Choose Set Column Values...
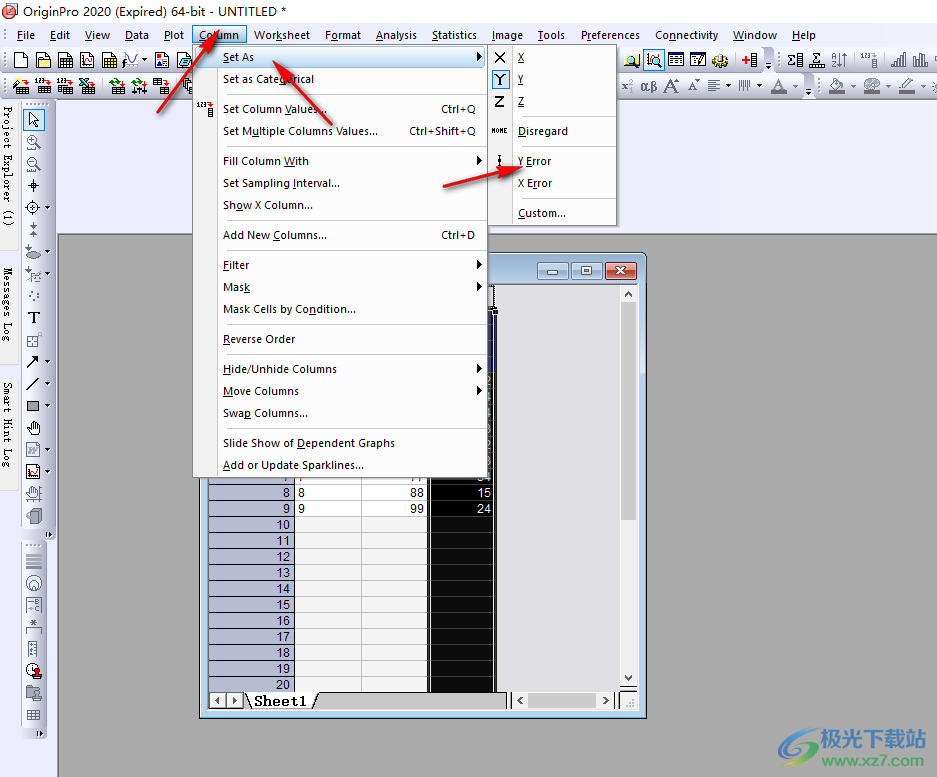 pyautogui.click(x=340, y=109)
